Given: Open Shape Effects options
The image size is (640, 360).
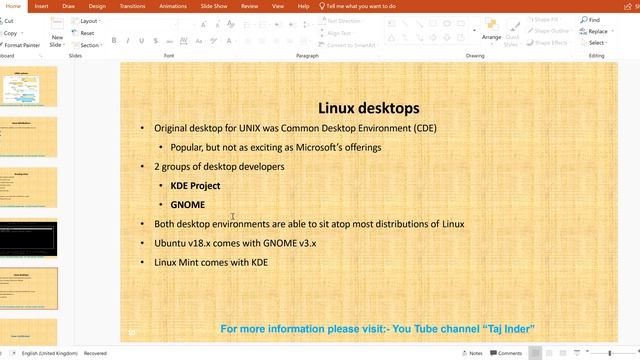Looking at the screenshot, I should (x=547, y=43).
